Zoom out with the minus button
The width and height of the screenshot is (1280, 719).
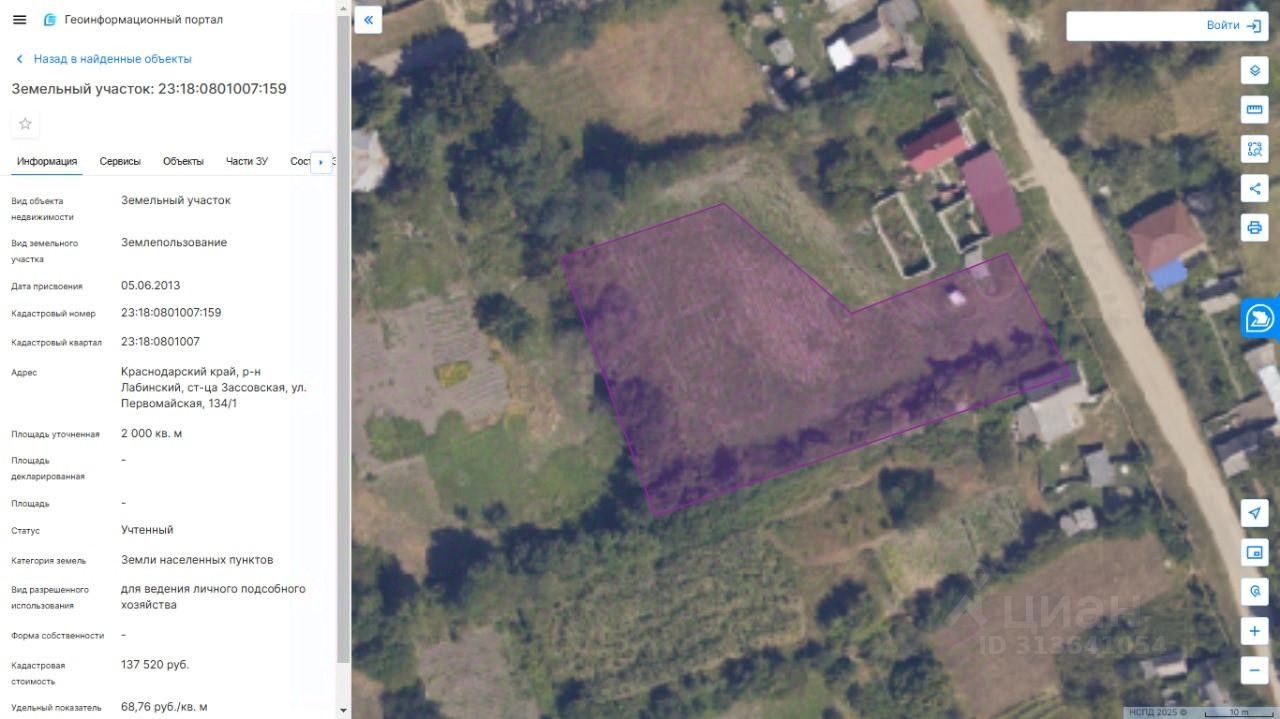tap(1254, 670)
